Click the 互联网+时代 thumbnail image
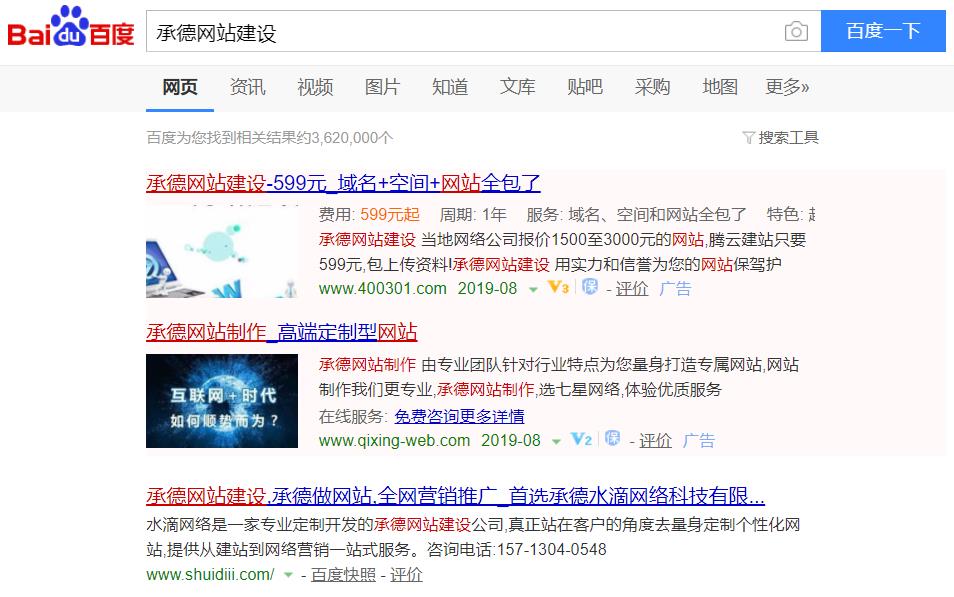This screenshot has height=597, width=954. tap(221, 401)
